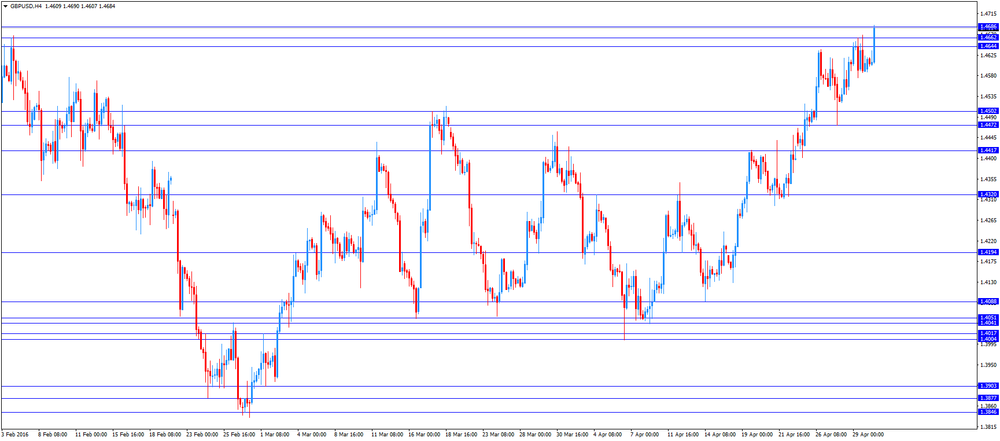Click the 23 Mar 08:00 time label
The height and width of the screenshot is (441, 1000).
[498, 435]
